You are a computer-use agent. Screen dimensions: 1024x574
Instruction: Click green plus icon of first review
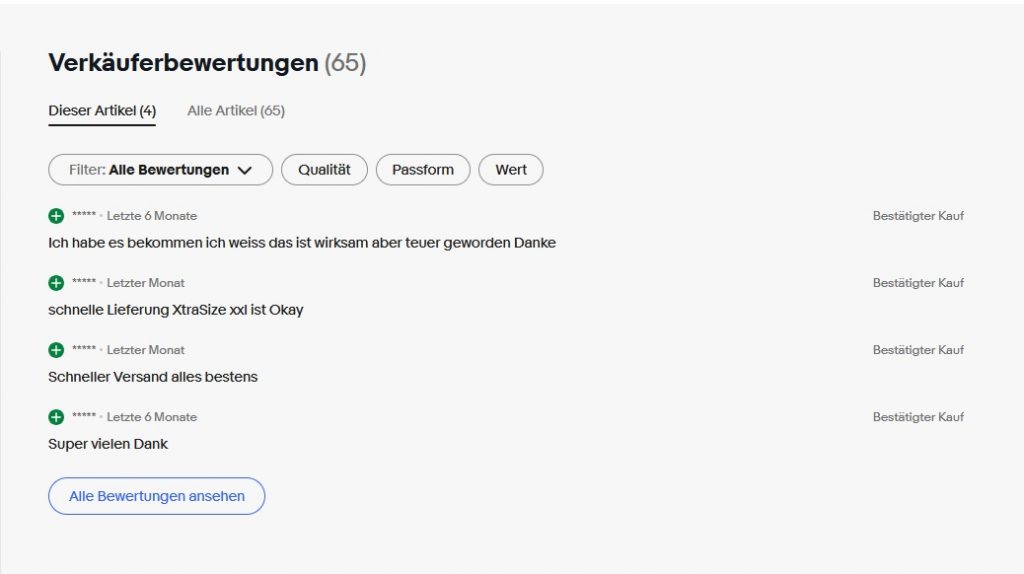pyautogui.click(x=56, y=216)
